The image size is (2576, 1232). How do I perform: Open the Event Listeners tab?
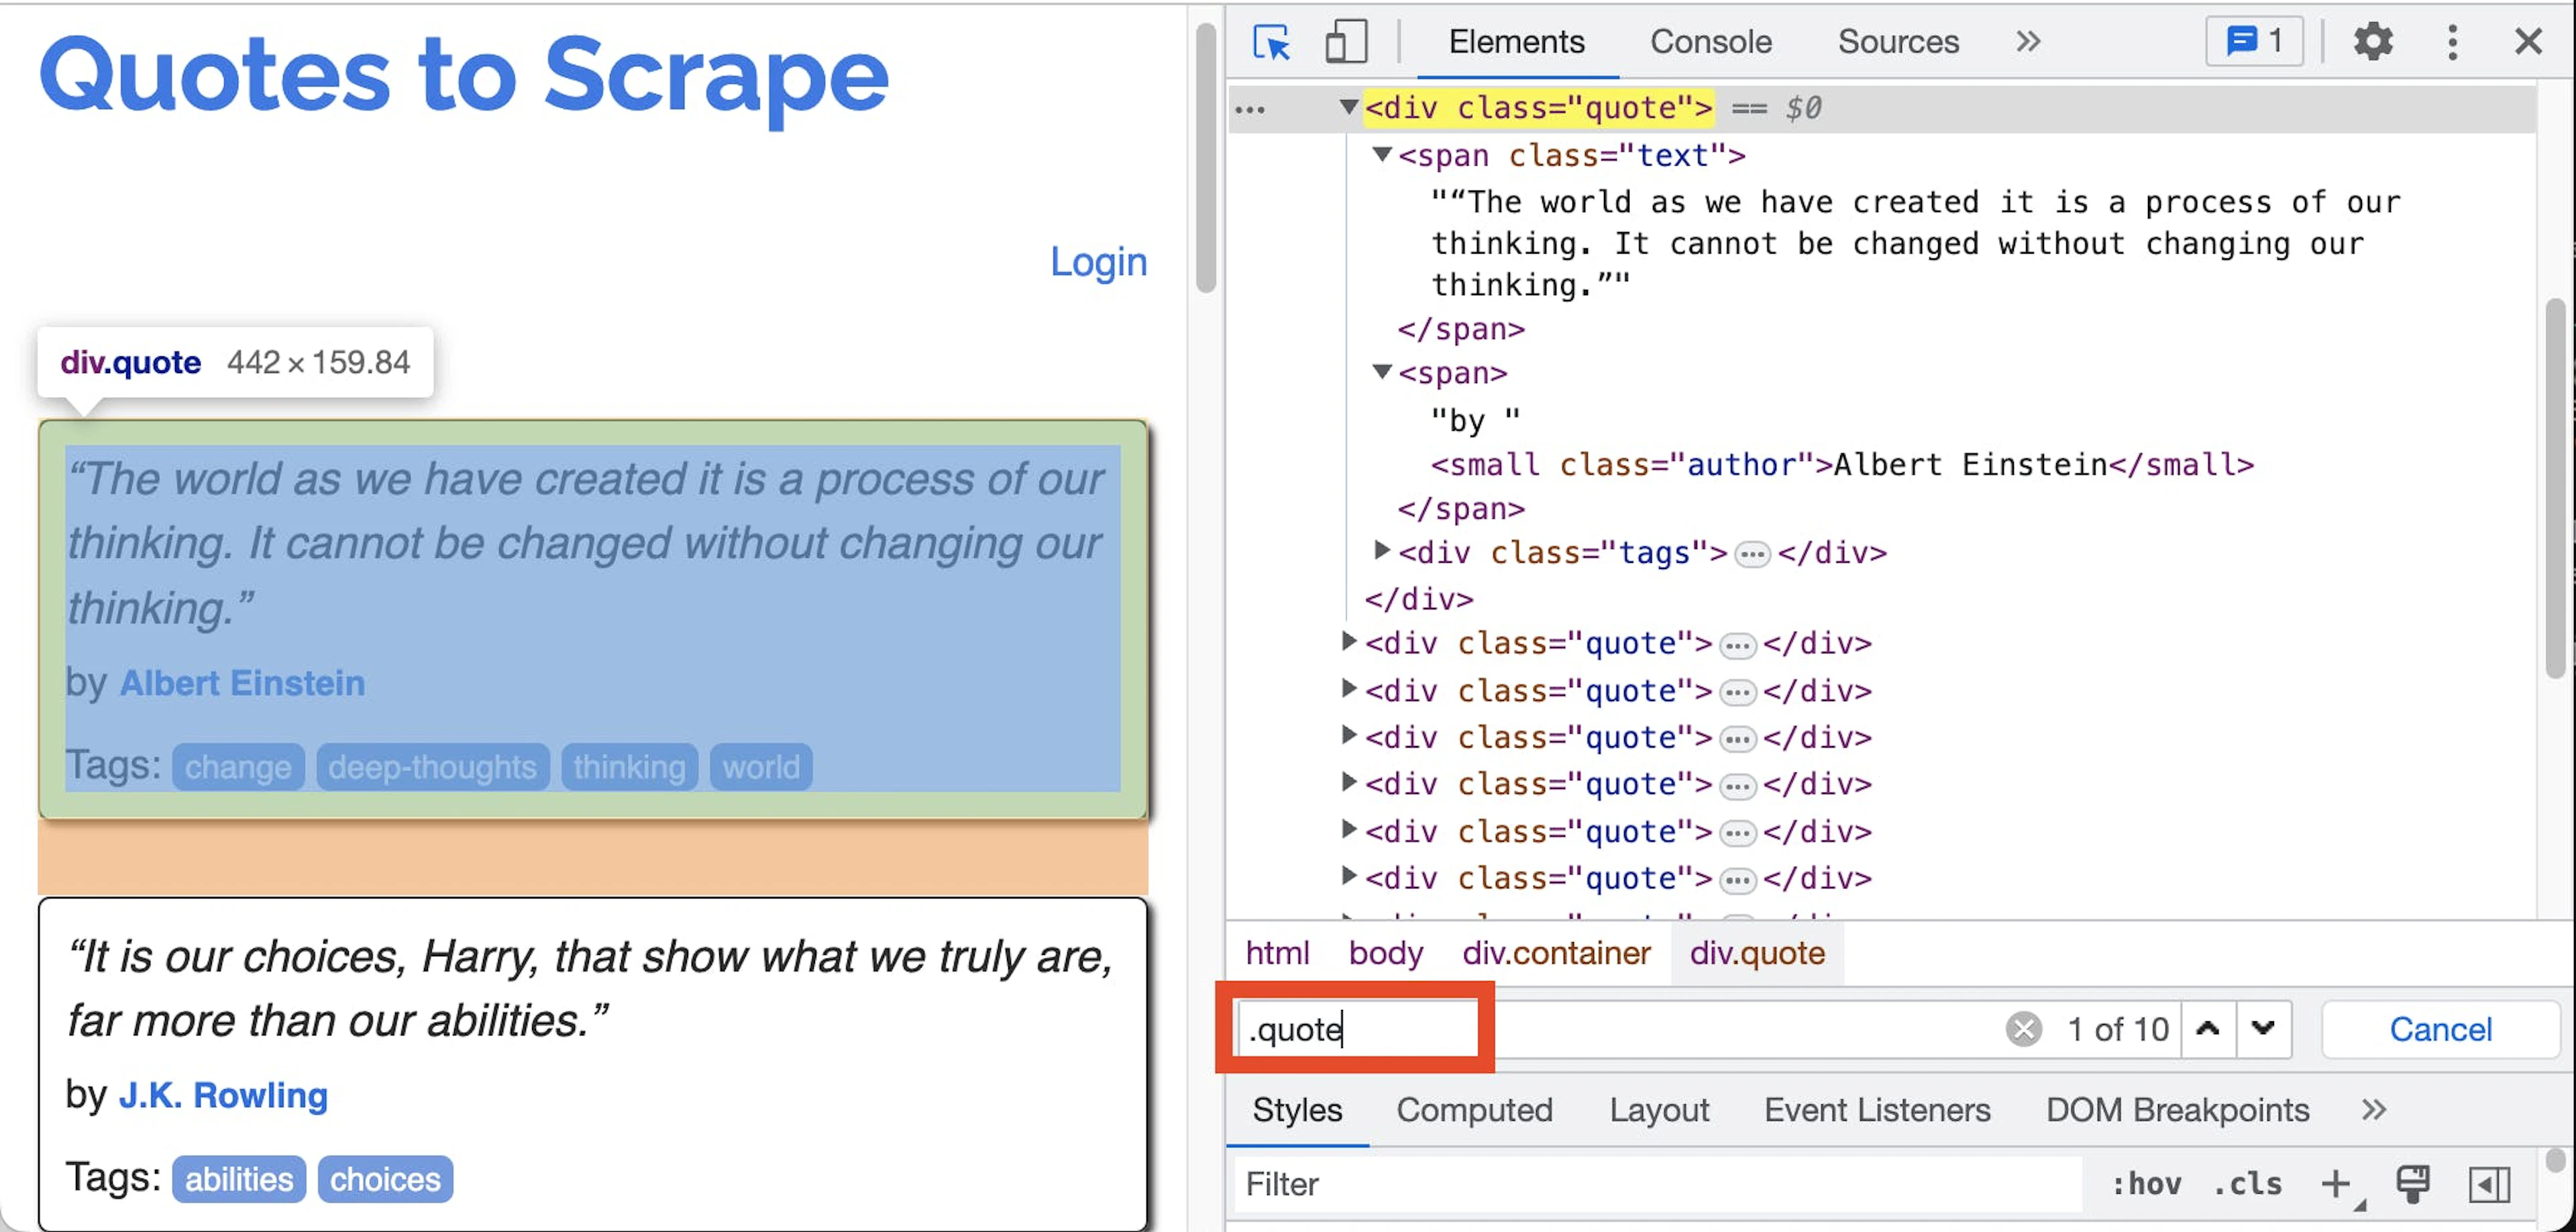pyautogui.click(x=1877, y=1110)
